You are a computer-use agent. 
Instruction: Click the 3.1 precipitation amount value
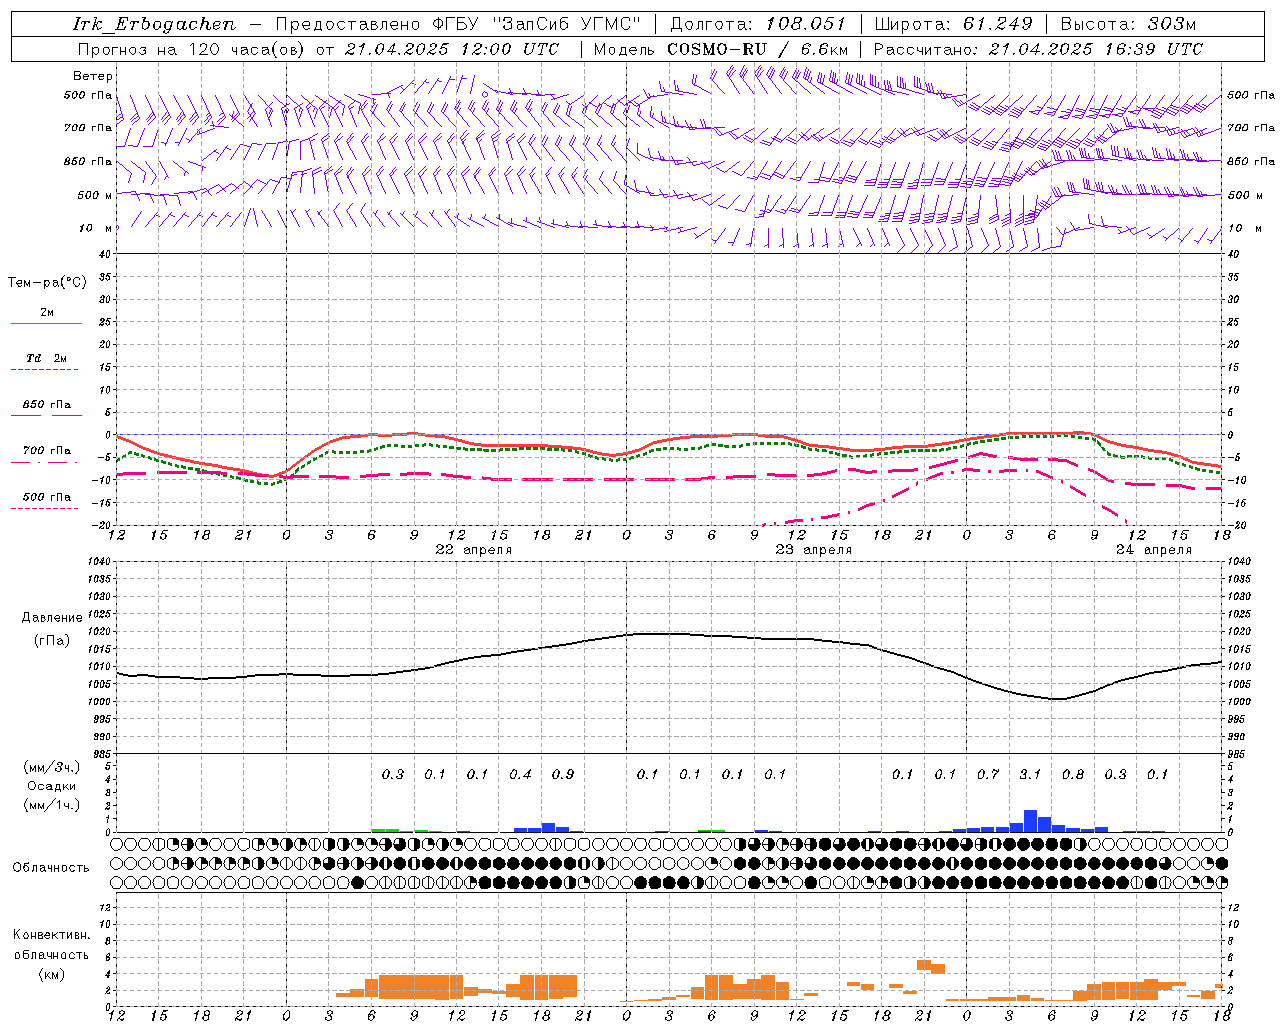click(x=1030, y=774)
